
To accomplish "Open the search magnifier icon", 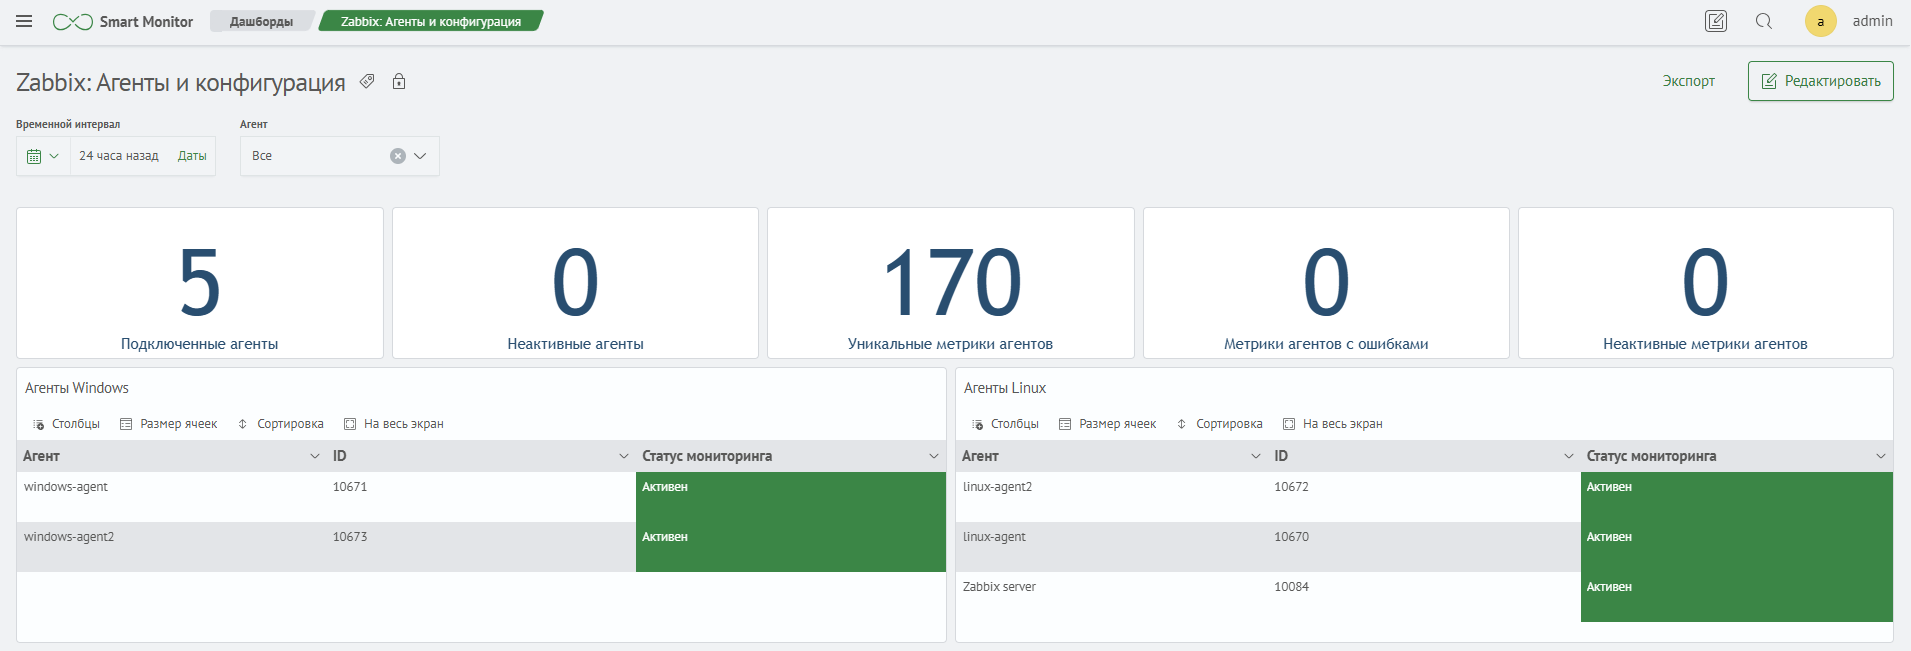I will [x=1764, y=21].
